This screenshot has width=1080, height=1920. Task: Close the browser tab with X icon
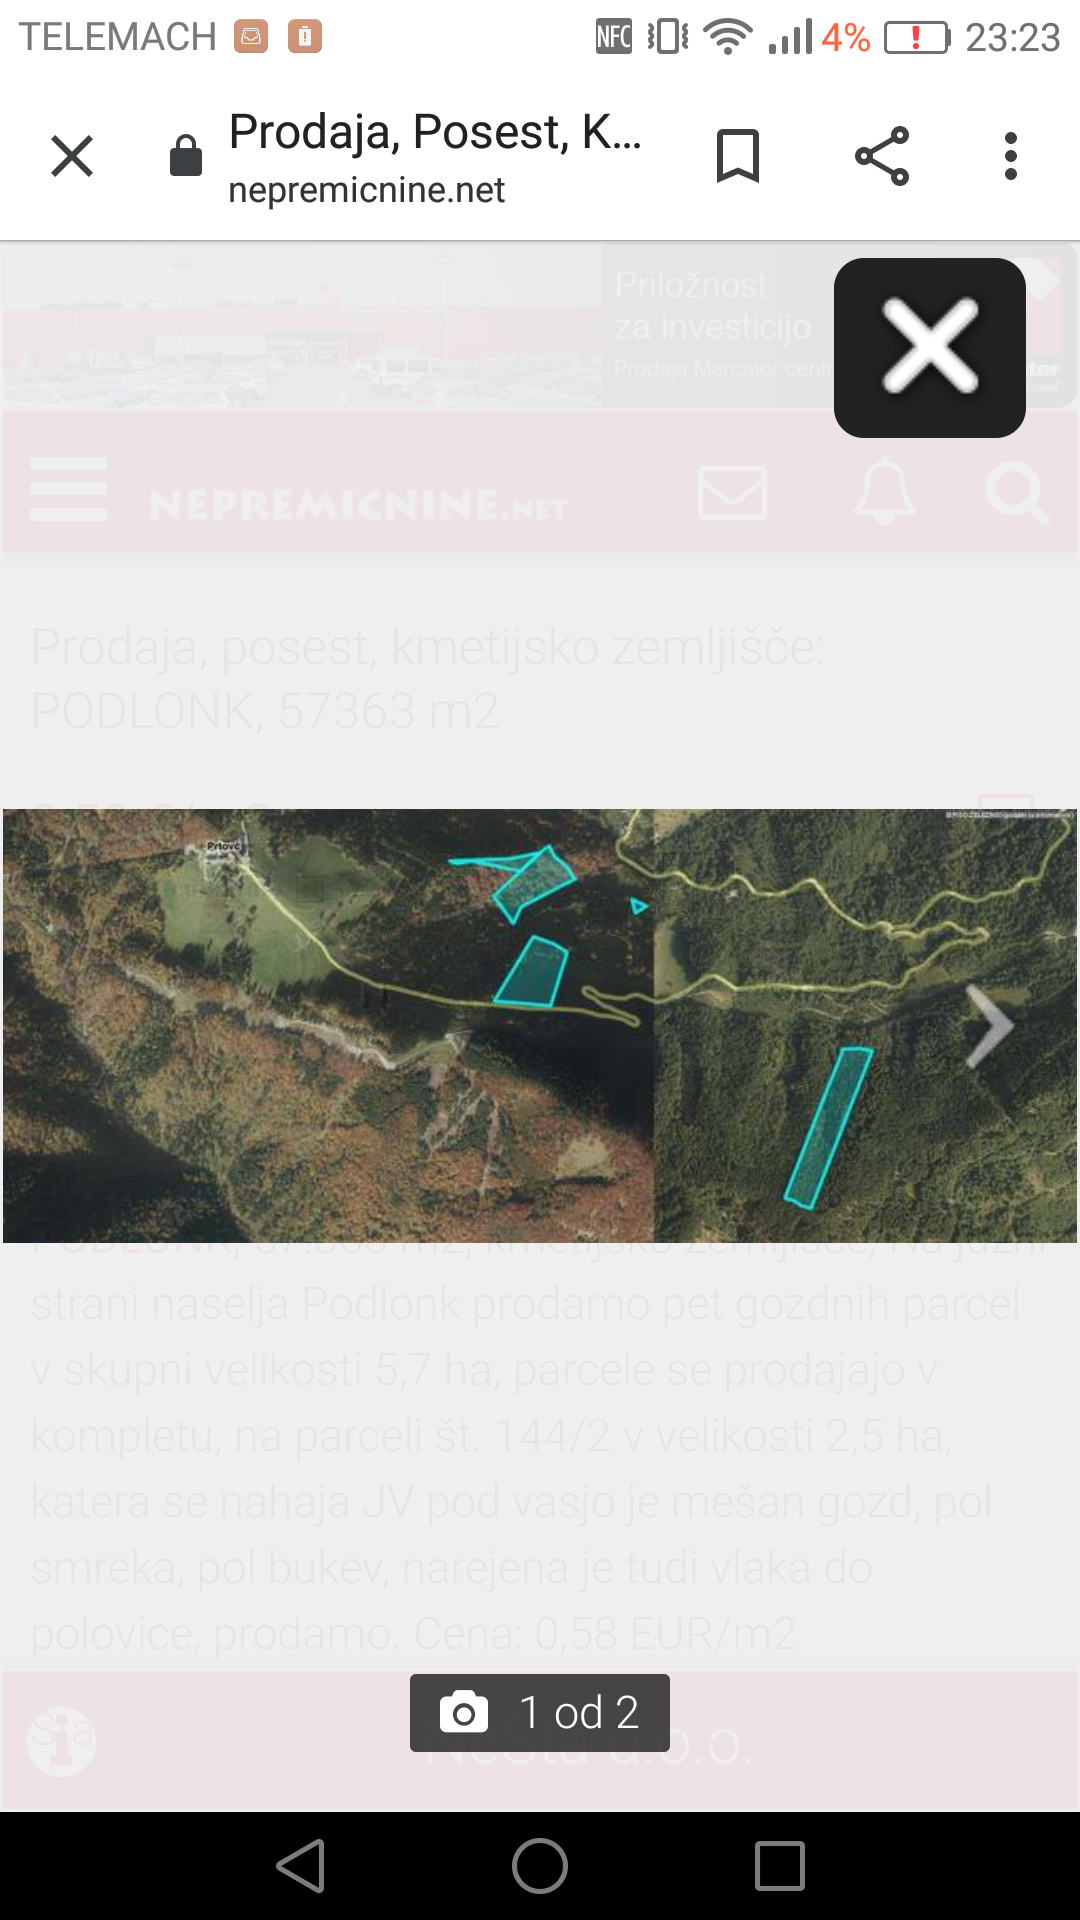[x=72, y=156]
